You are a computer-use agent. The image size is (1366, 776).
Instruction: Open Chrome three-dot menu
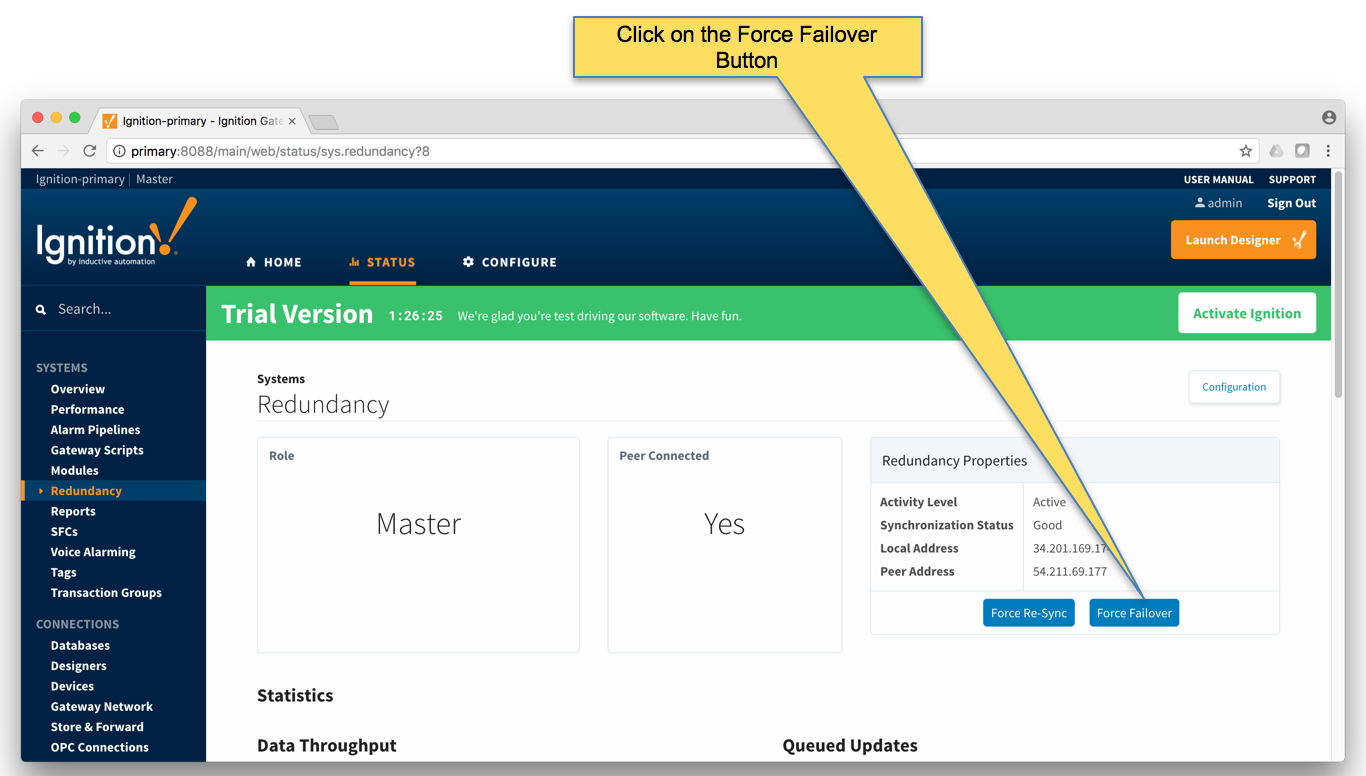pos(1328,151)
